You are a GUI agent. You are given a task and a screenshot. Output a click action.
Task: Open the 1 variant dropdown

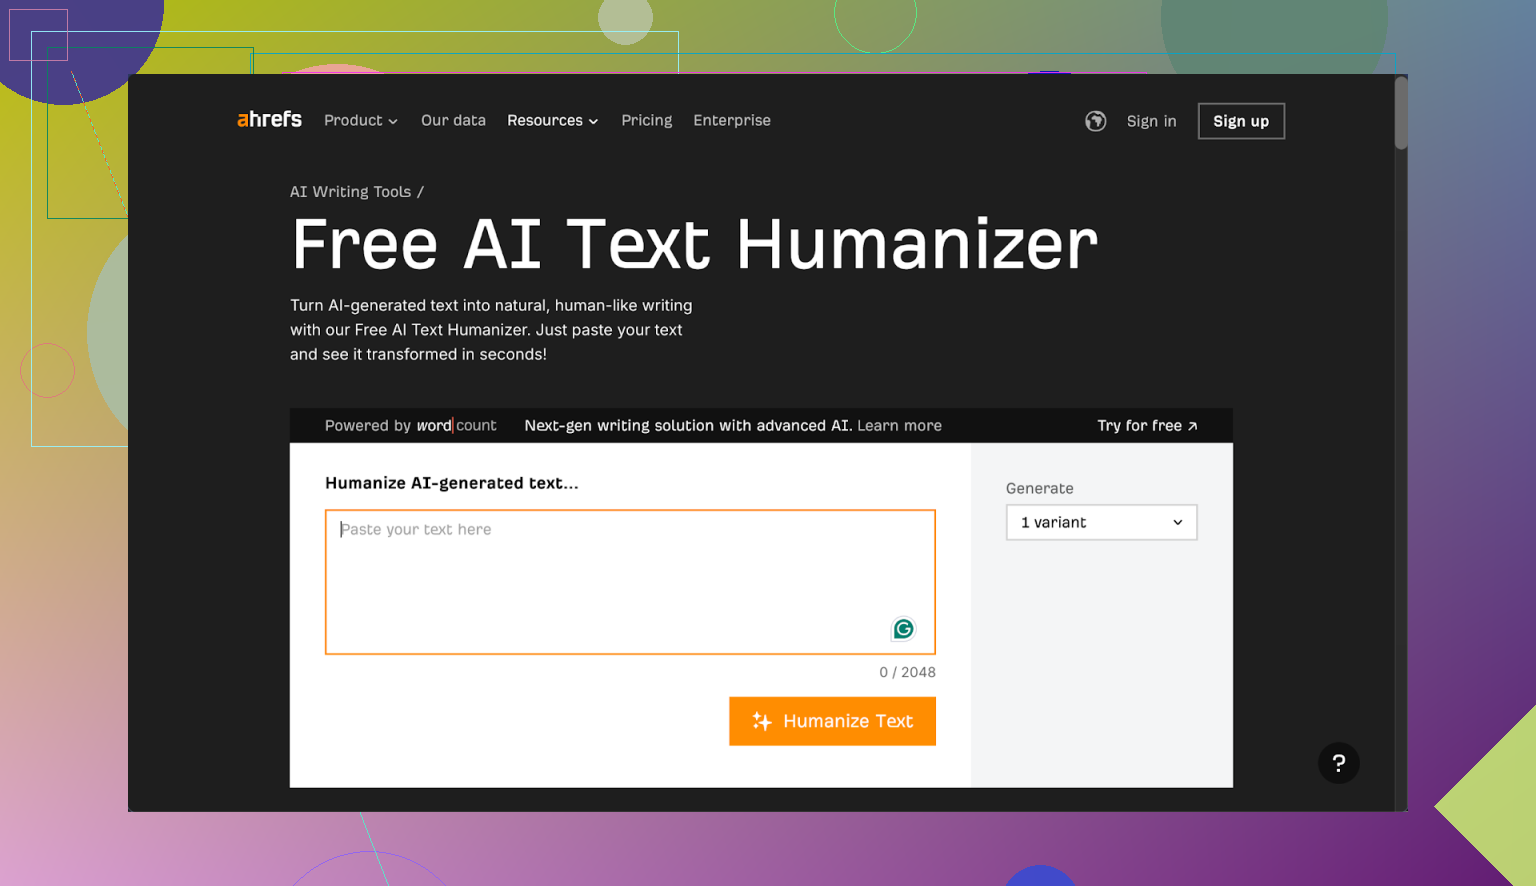[1101, 523]
